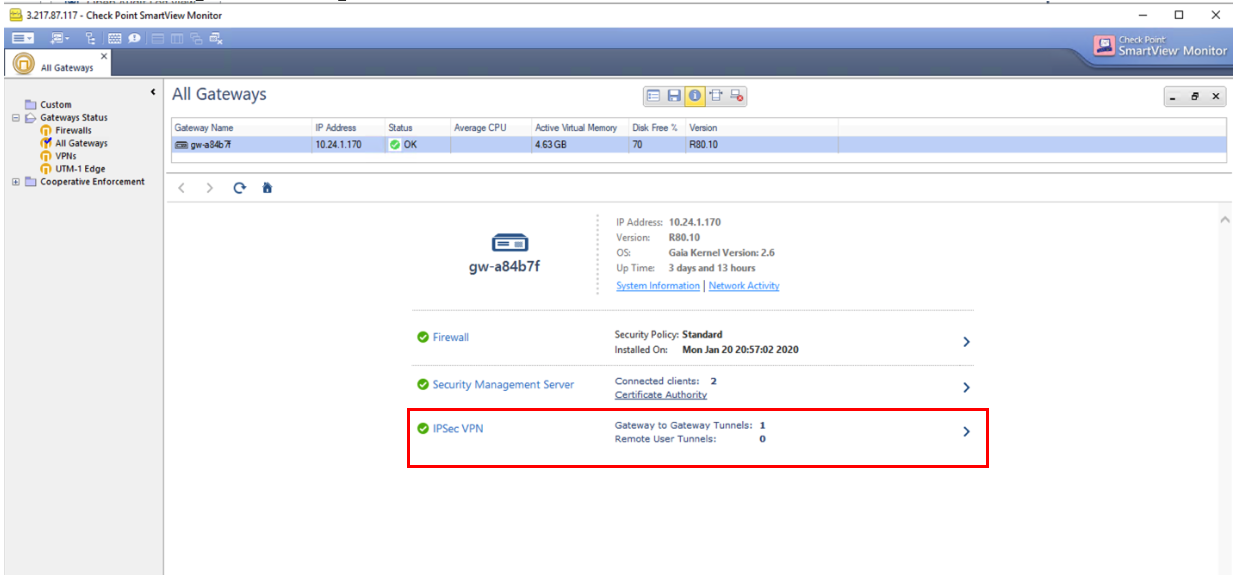Screen dimensions: 1236x575
Task: Click the save icon in view toolbar
Action: point(674,96)
